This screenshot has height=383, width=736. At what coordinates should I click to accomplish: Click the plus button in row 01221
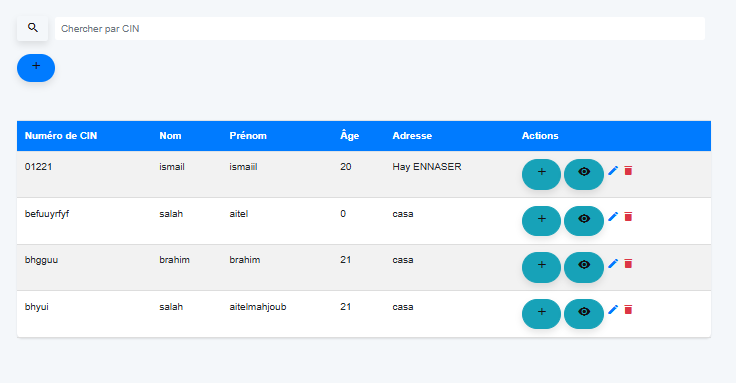[541, 174]
